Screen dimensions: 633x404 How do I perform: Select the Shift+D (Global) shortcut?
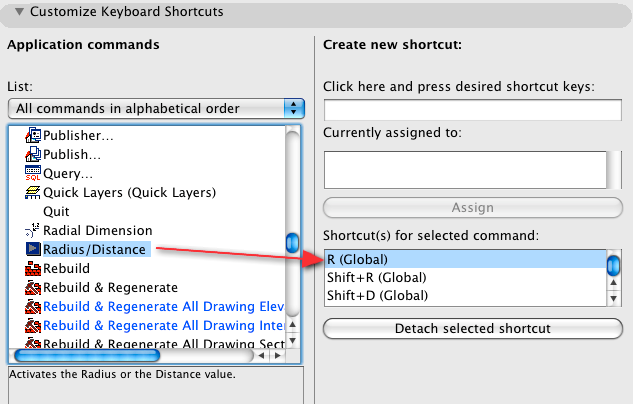[x=376, y=295]
